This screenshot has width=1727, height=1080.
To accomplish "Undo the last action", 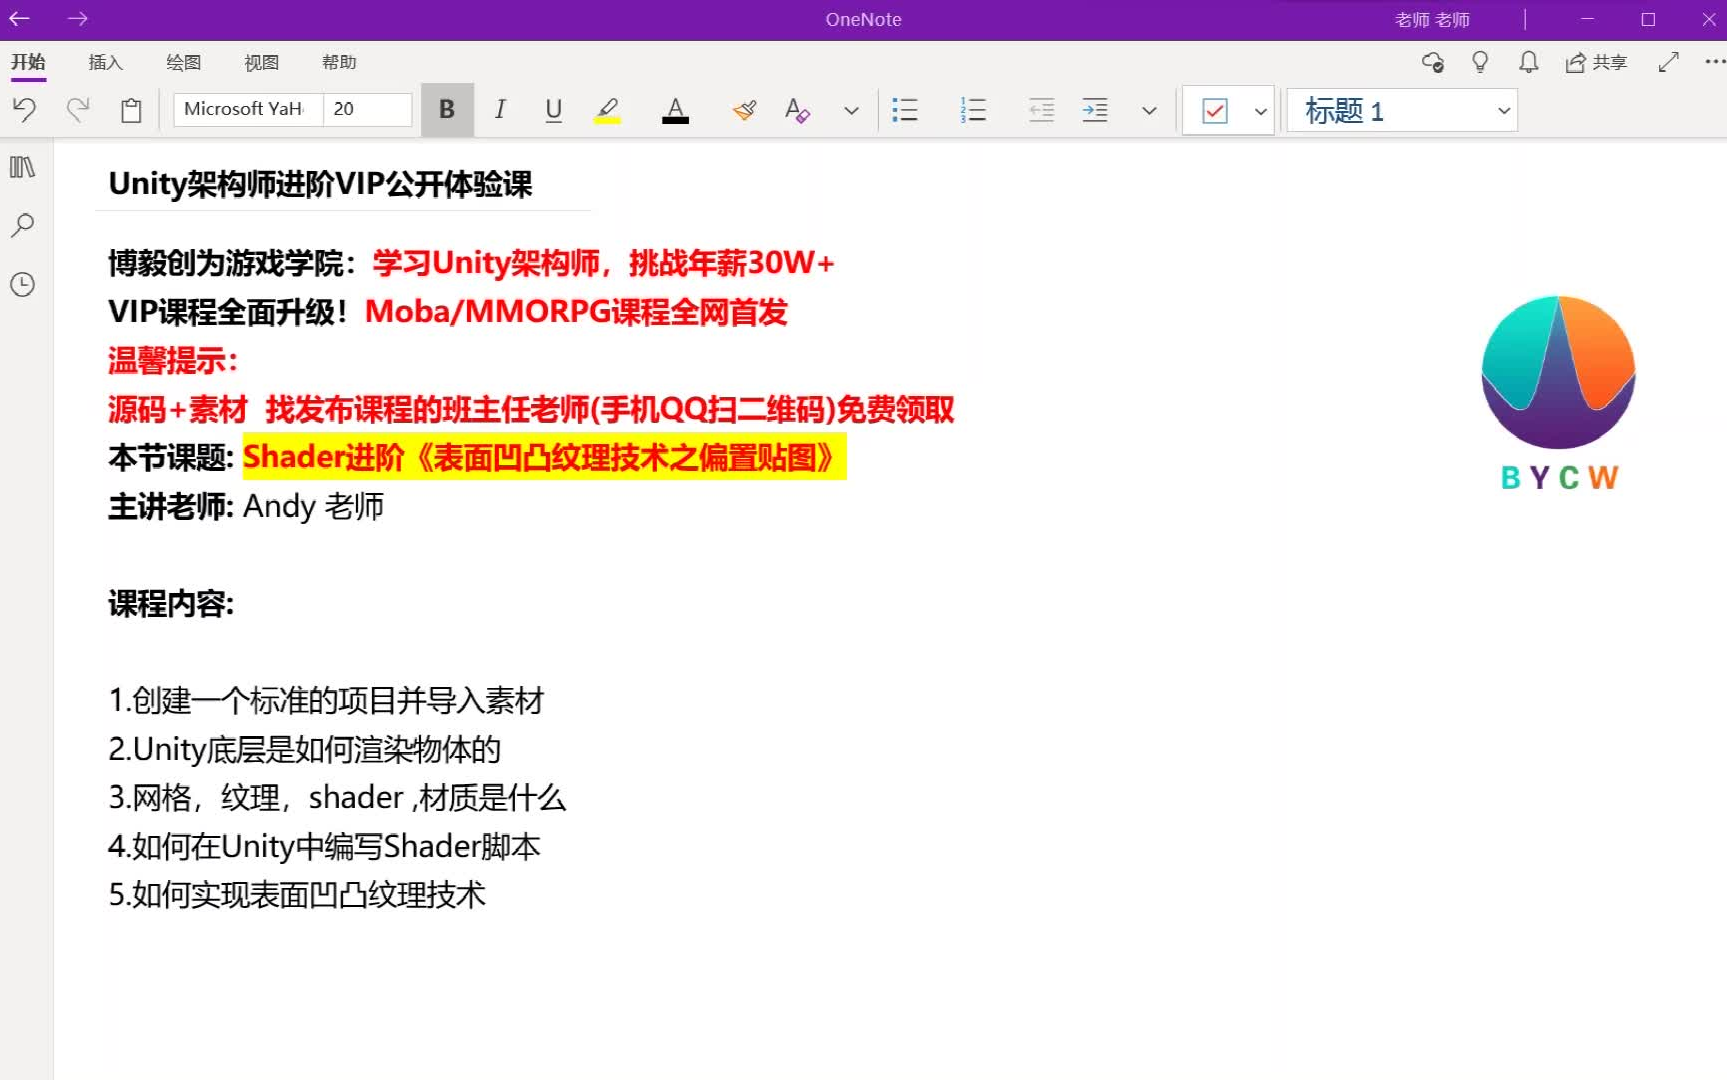I will (25, 110).
